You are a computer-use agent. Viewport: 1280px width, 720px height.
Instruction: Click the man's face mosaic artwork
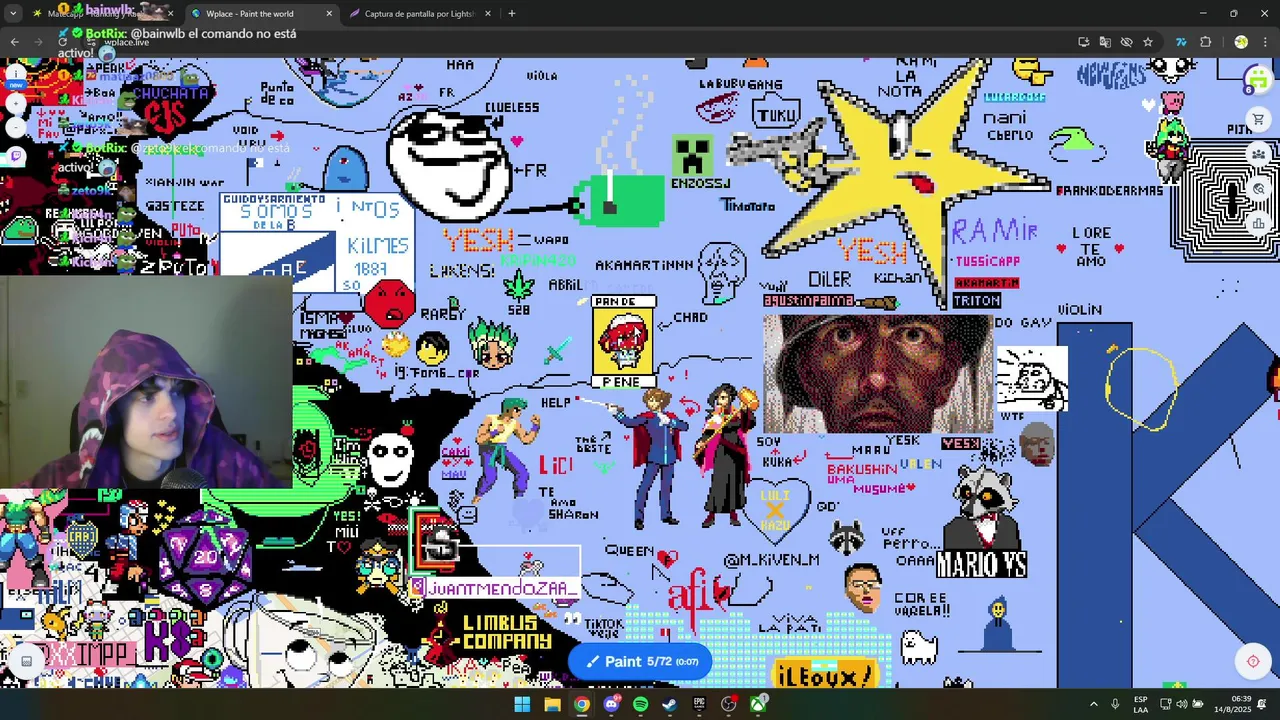tap(878, 374)
